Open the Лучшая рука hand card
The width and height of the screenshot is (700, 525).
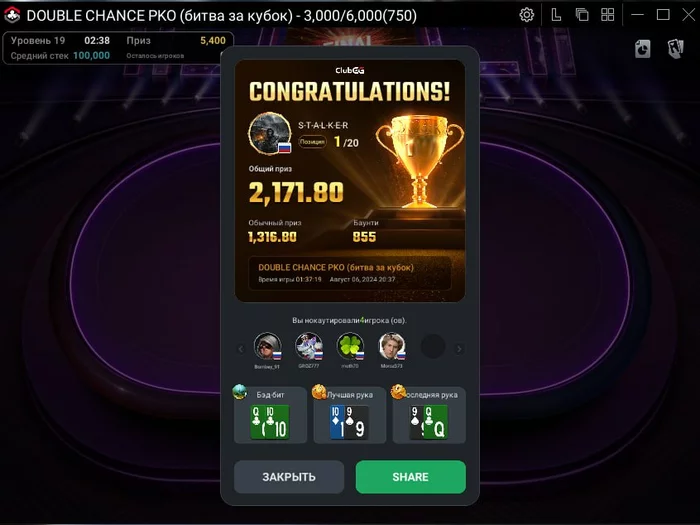tap(350, 415)
